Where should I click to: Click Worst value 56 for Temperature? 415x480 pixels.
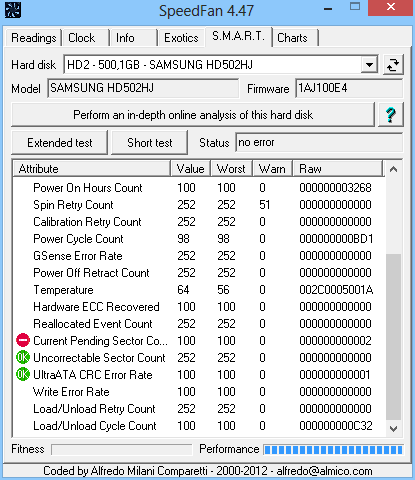[223, 290]
